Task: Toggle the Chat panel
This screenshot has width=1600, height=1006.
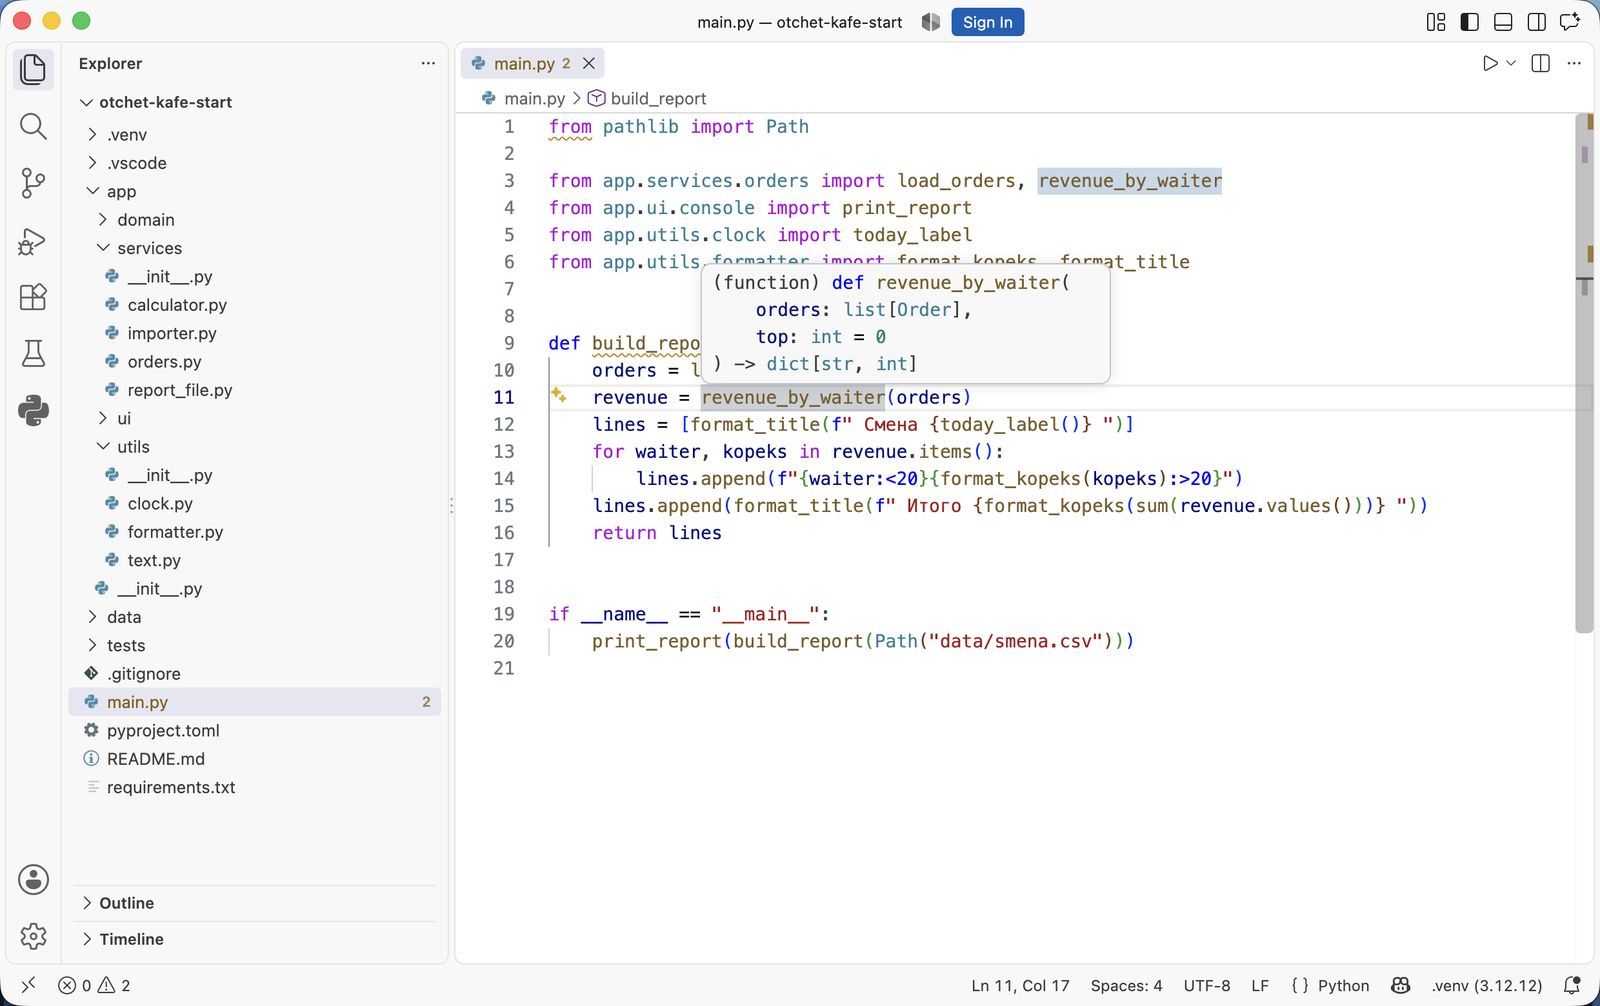Action: click(x=1571, y=22)
